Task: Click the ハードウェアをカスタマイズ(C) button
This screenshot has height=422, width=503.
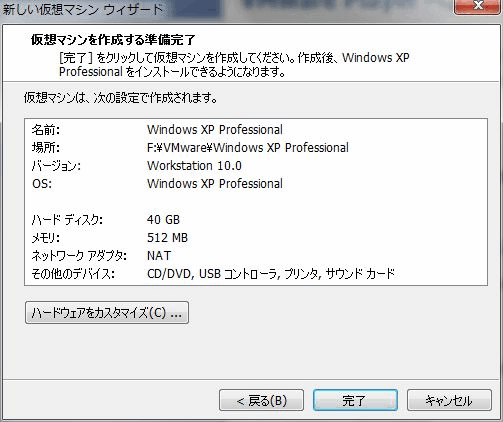Action: tap(107, 313)
